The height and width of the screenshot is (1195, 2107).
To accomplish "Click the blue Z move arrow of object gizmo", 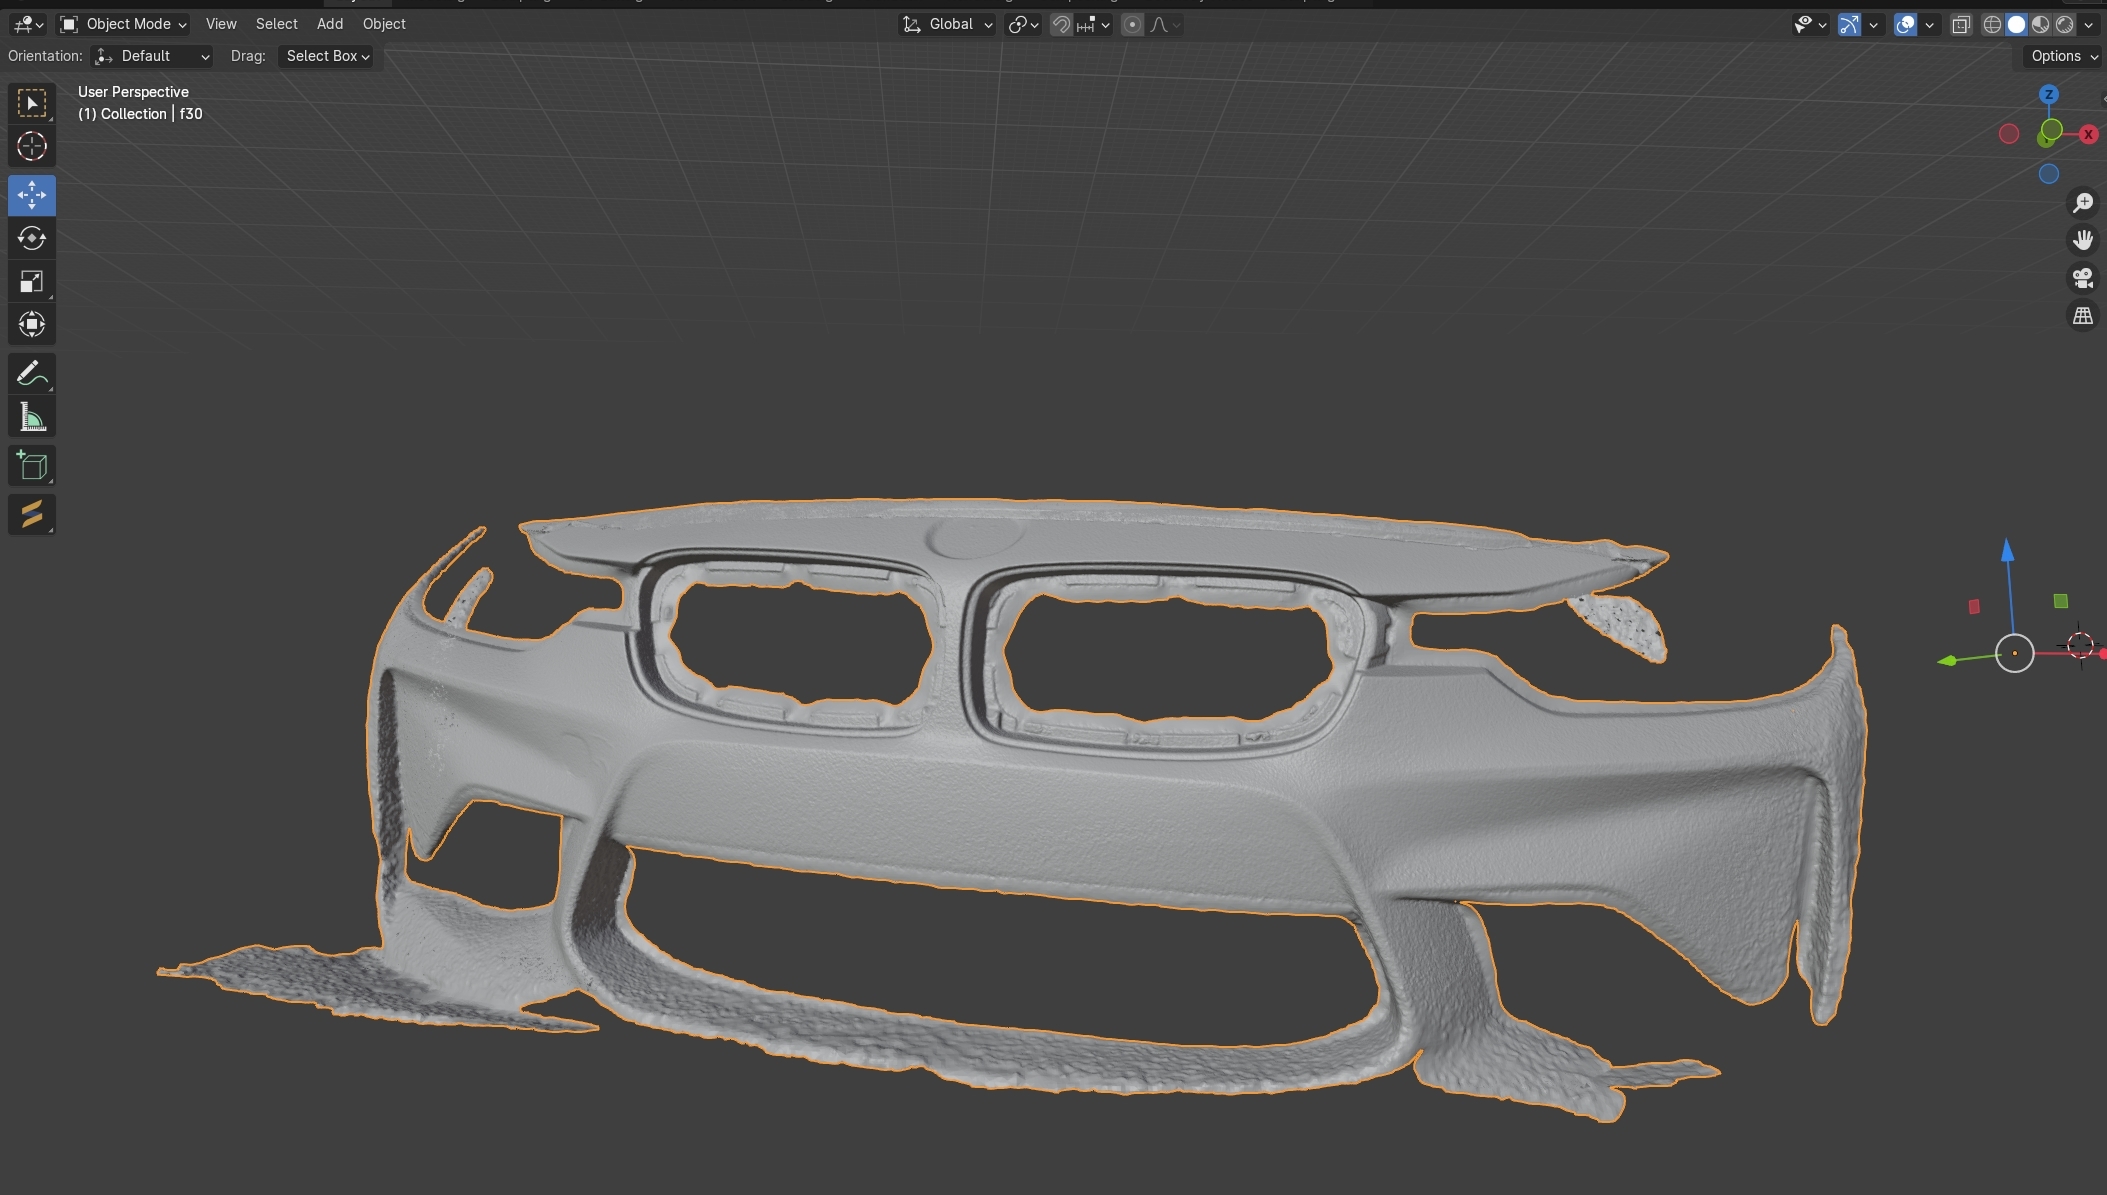I will 2007,550.
